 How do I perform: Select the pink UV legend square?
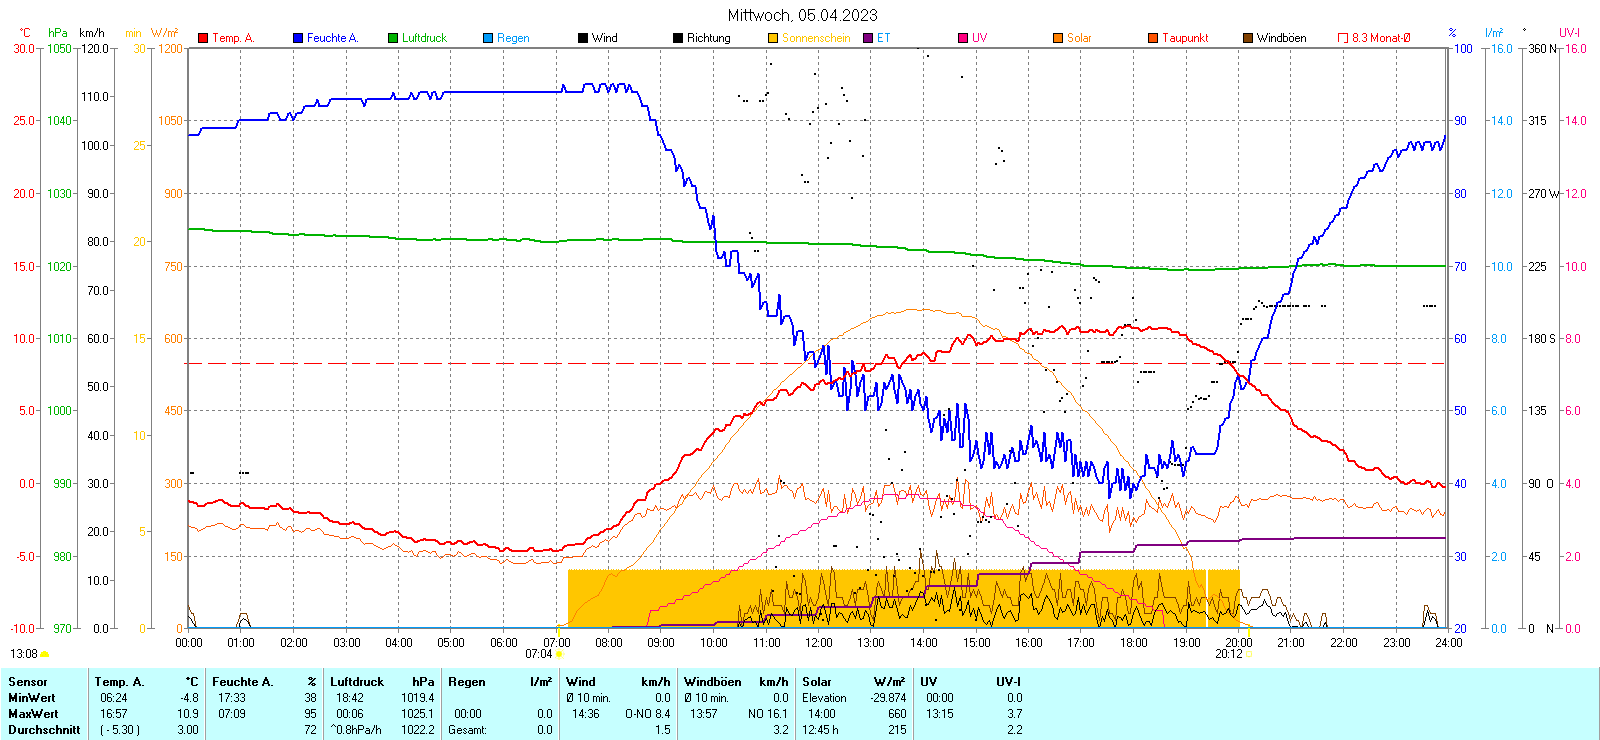coord(963,38)
